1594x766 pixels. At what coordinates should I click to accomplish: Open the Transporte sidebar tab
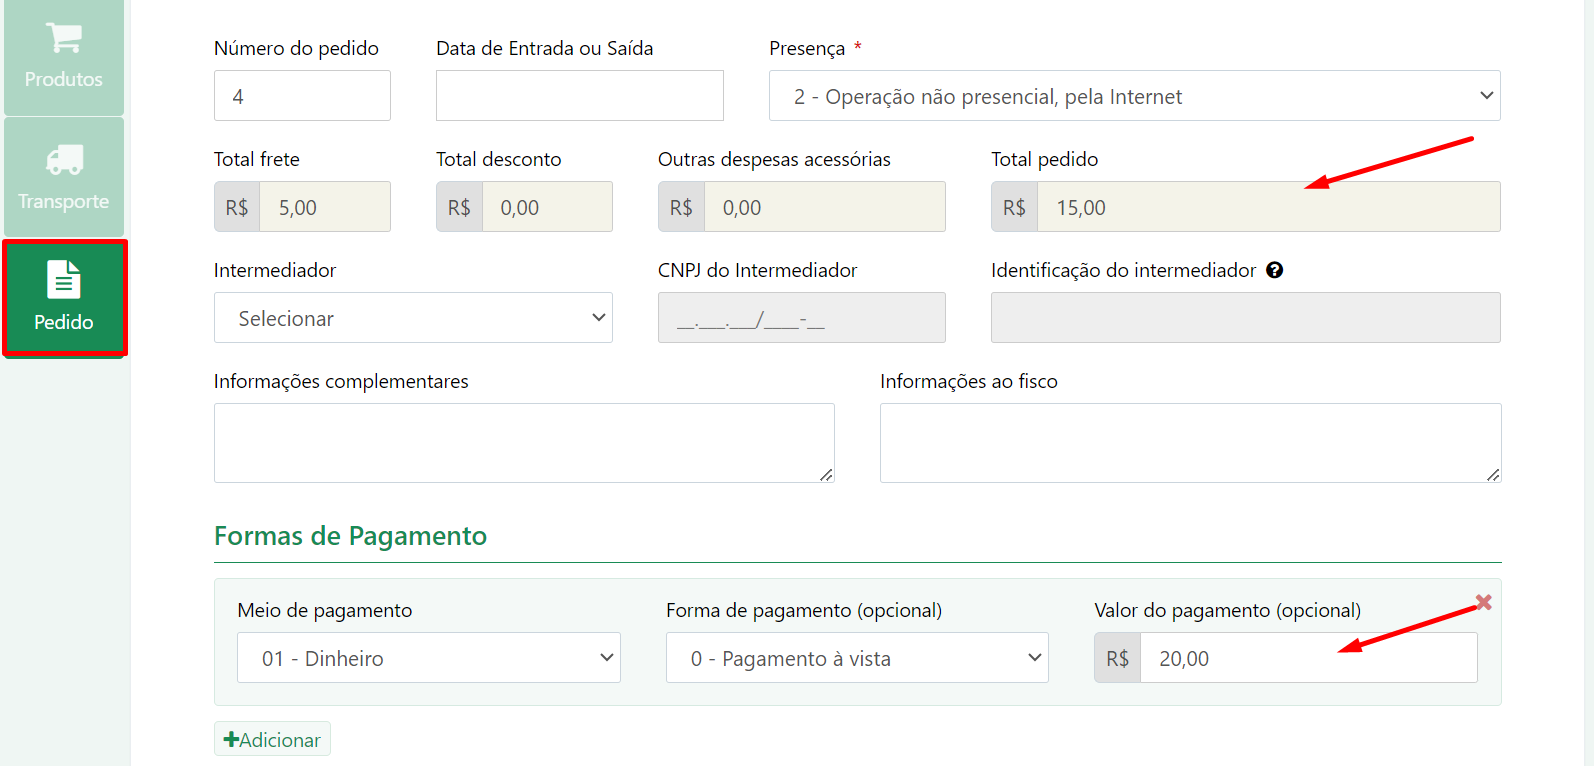(64, 177)
